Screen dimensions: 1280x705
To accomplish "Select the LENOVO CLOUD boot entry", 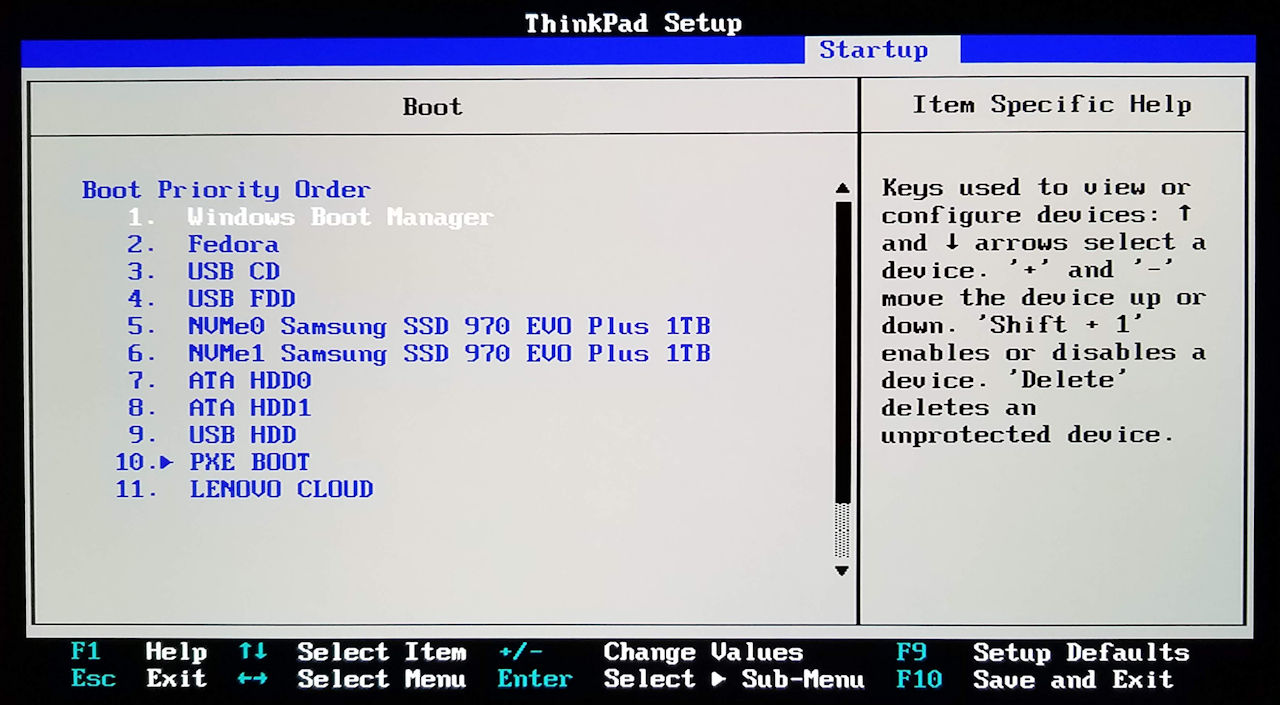I will tap(281, 489).
